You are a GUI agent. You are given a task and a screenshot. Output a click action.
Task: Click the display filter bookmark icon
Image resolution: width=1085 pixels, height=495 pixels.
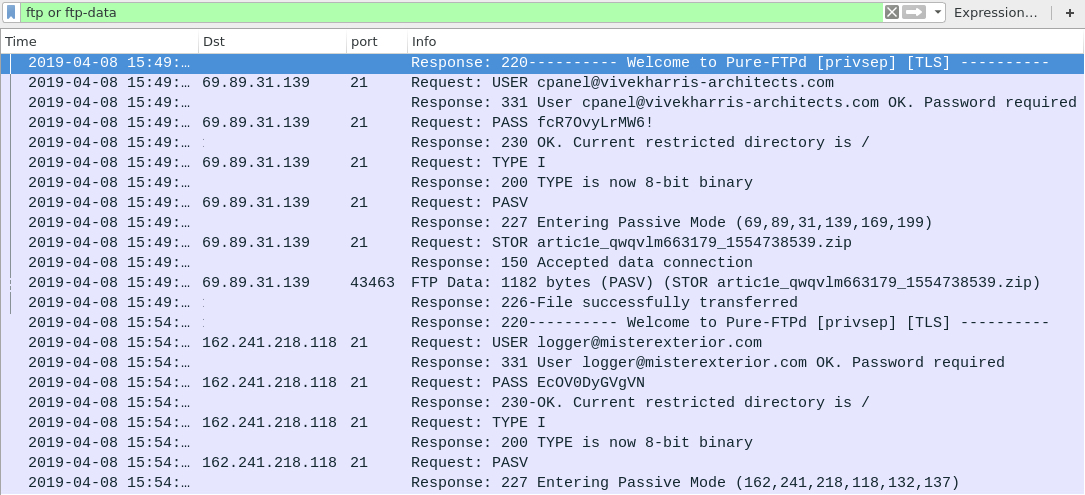click(x=12, y=12)
